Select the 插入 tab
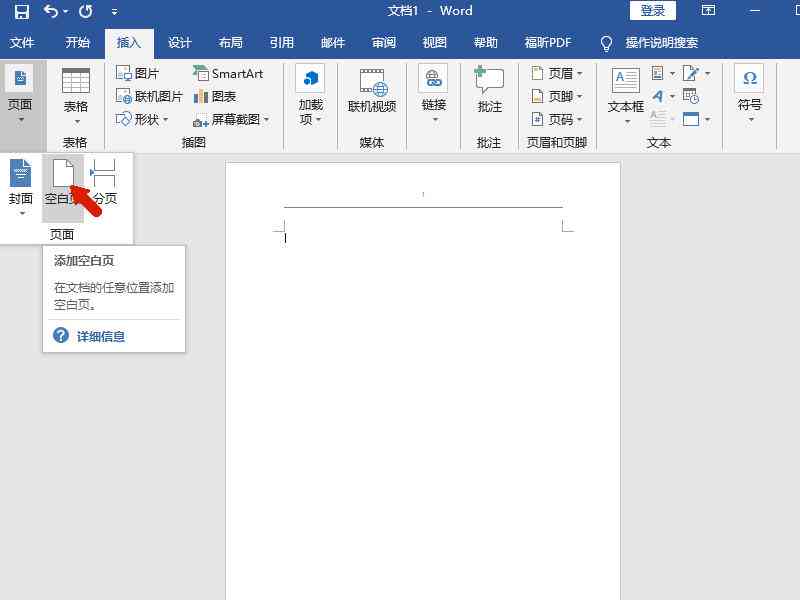Viewport: 800px width, 600px height. tap(129, 42)
